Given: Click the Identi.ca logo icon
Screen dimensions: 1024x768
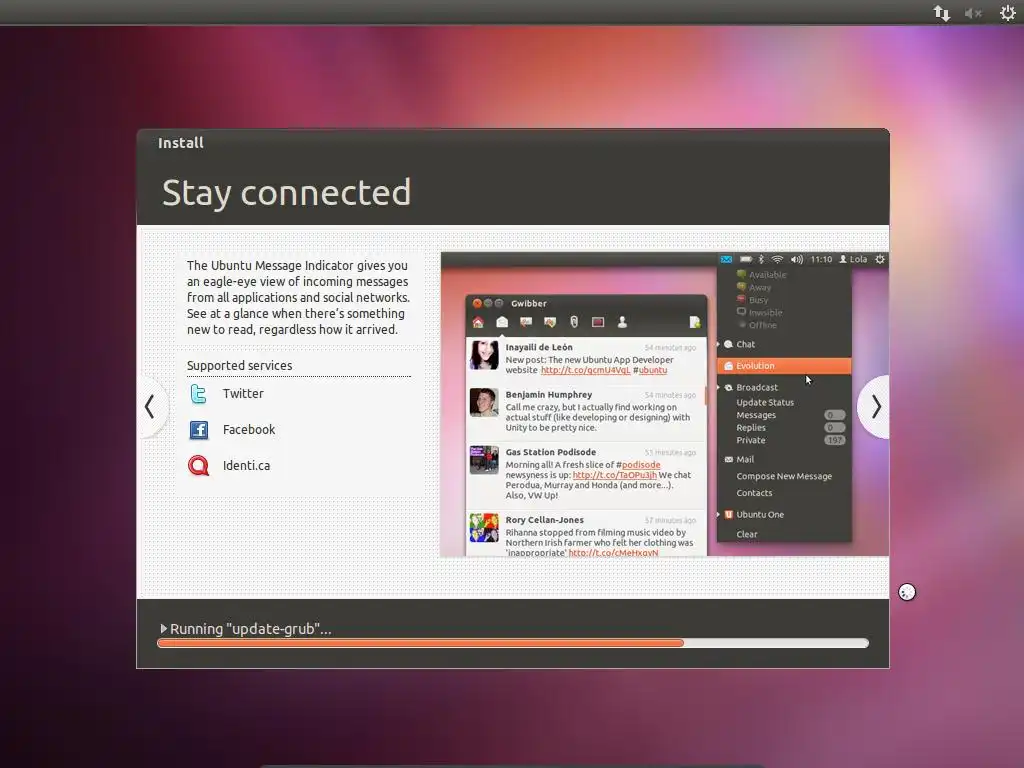Looking at the screenshot, I should click(199, 466).
